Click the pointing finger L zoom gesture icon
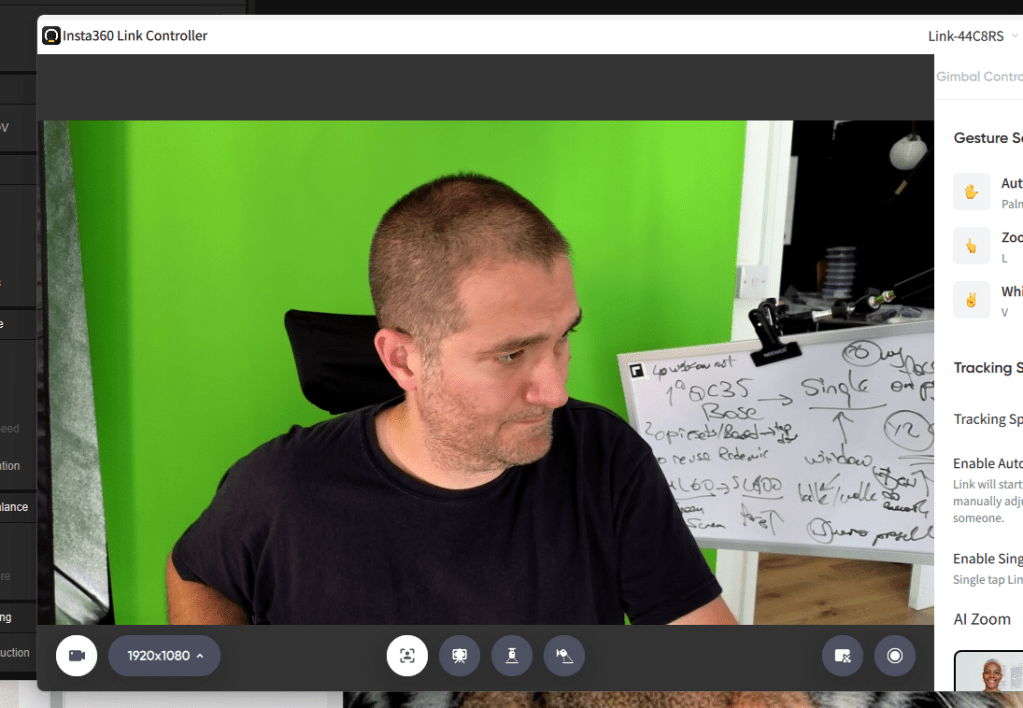The width and height of the screenshot is (1023, 708). [971, 245]
